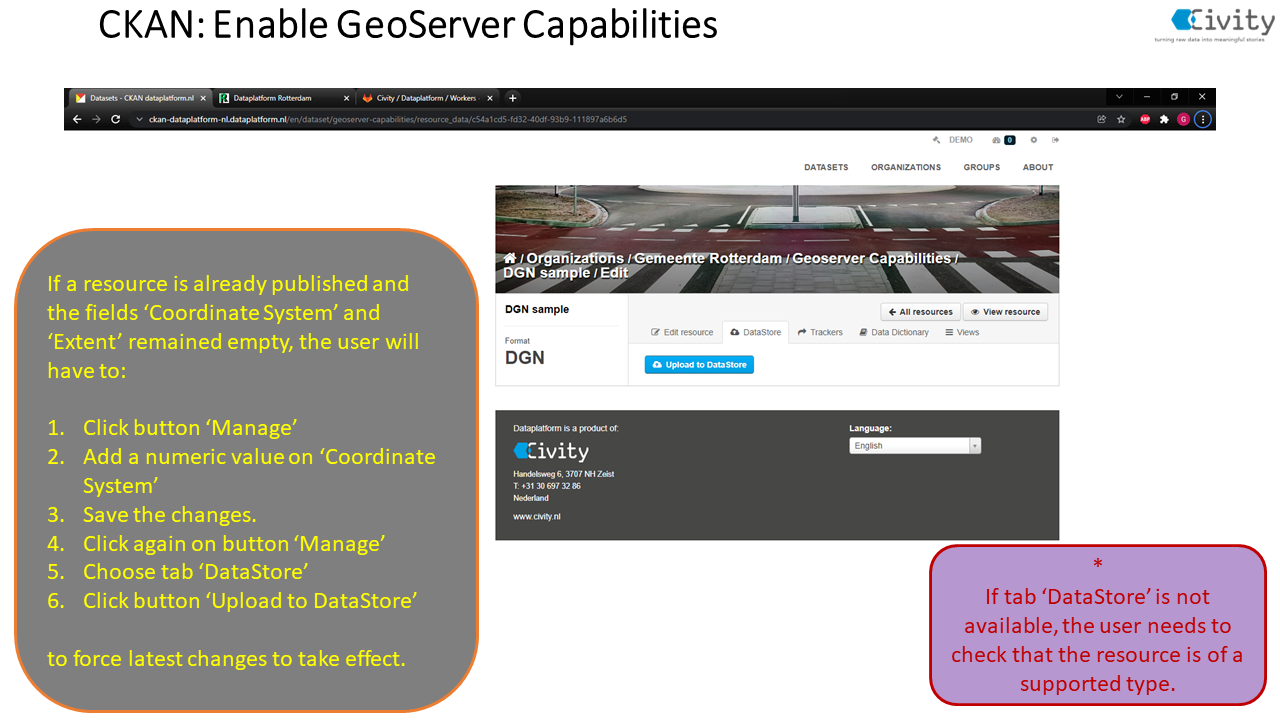
Task: Close the Dataplatform Rotterdam browser tab
Action: [x=346, y=98]
